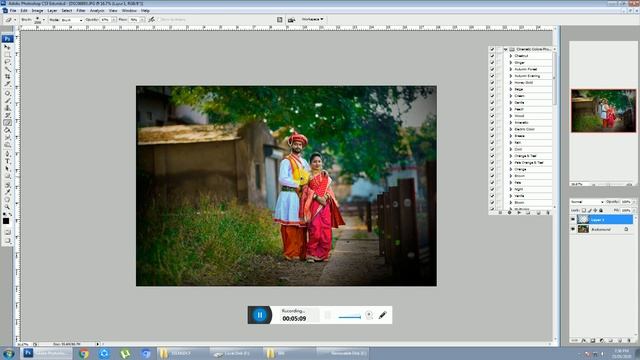640x360 pixels.
Task: Hide Layer 1 using eye icon
Action: pyautogui.click(x=573, y=220)
